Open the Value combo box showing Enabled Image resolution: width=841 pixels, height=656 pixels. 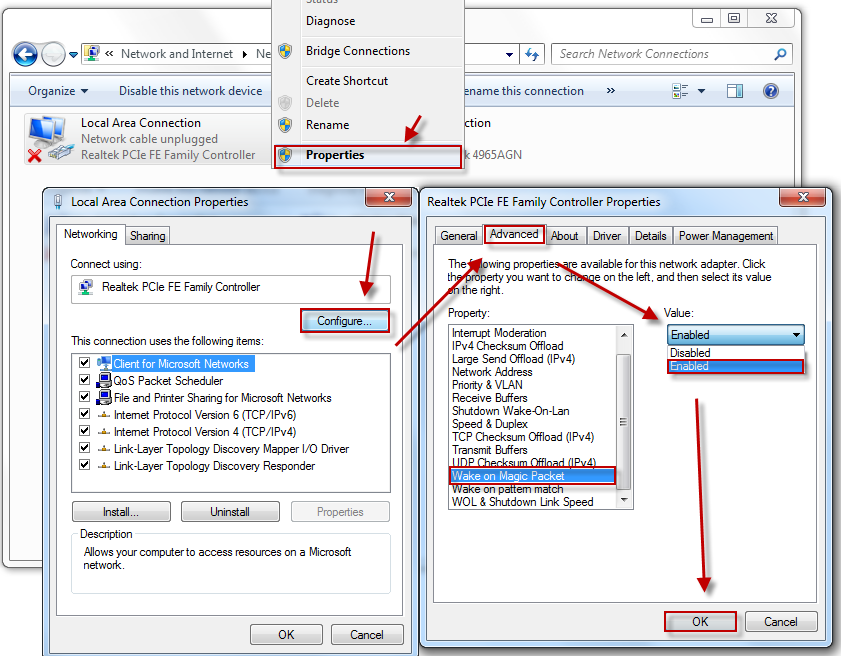[736, 335]
